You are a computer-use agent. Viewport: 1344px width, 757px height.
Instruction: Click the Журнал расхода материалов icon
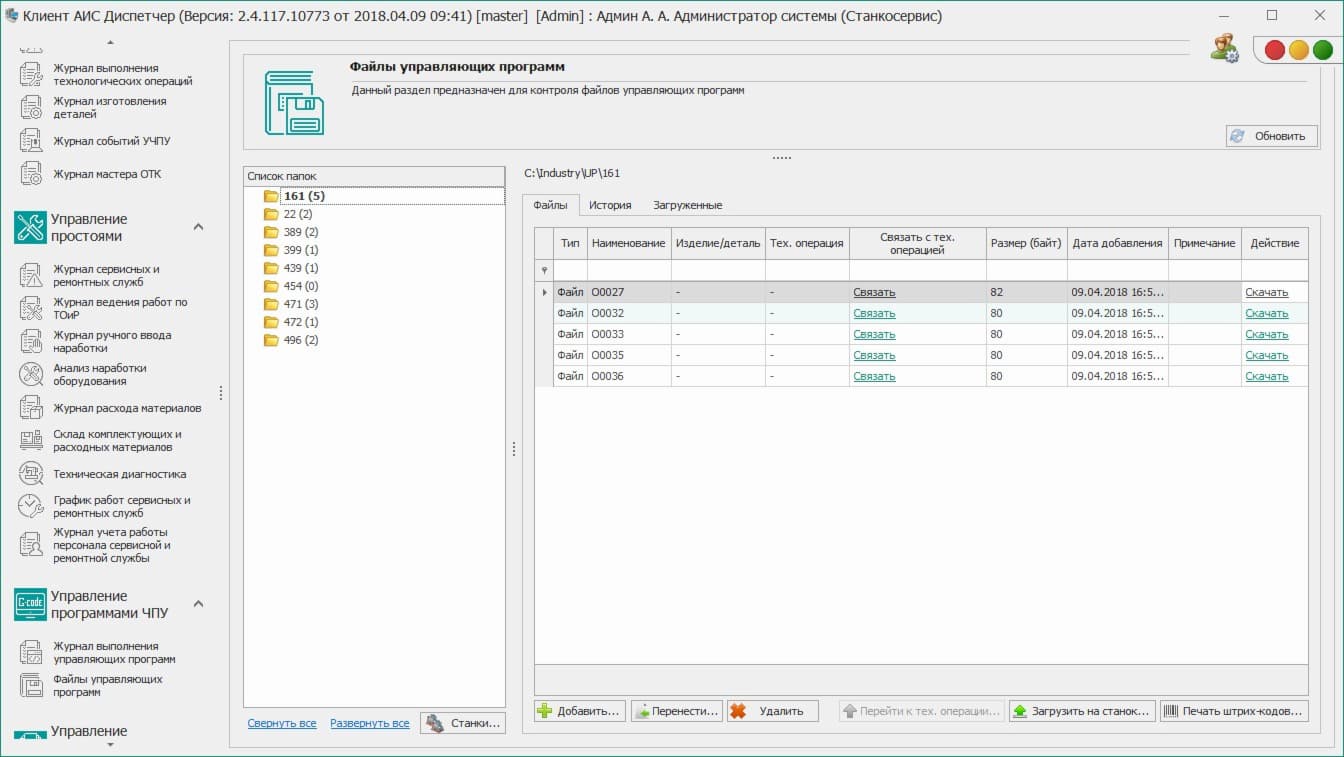click(x=31, y=408)
